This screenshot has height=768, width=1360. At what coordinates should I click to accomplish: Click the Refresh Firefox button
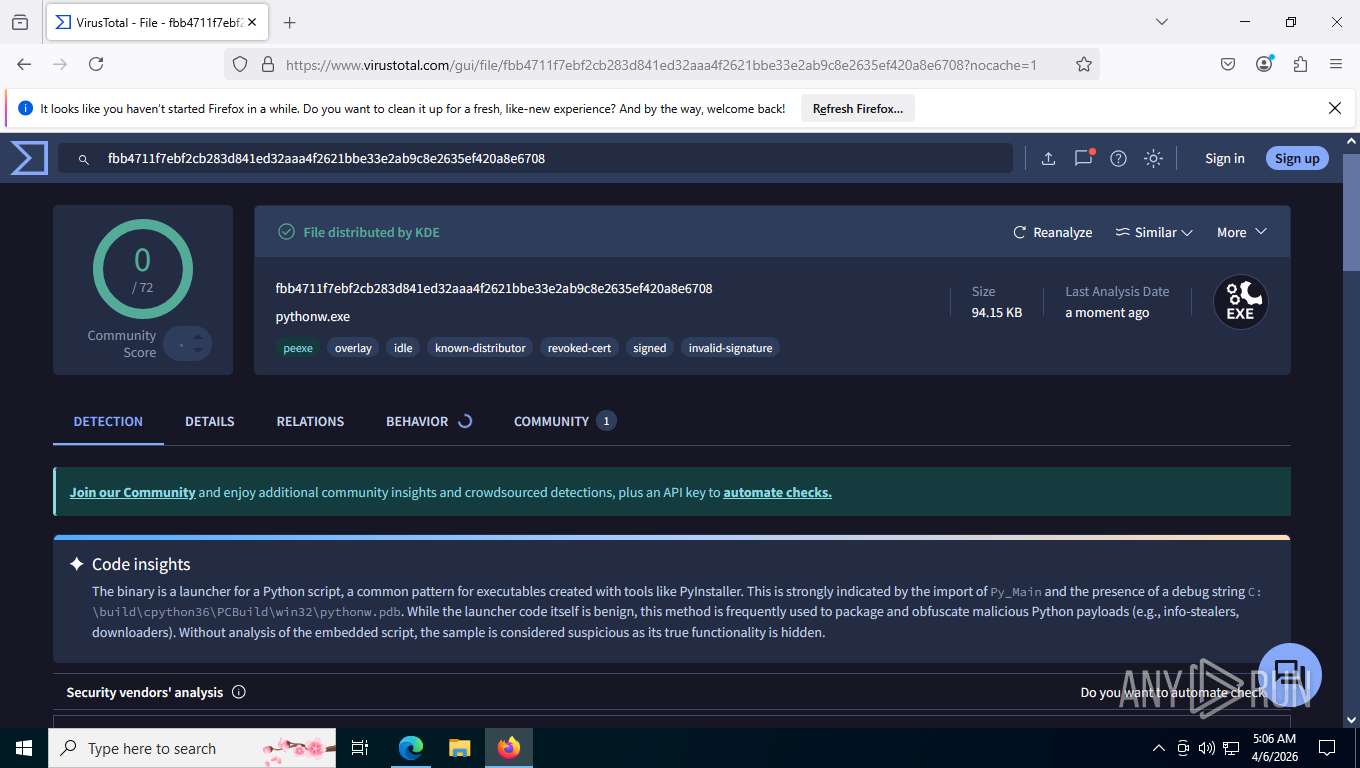click(858, 108)
